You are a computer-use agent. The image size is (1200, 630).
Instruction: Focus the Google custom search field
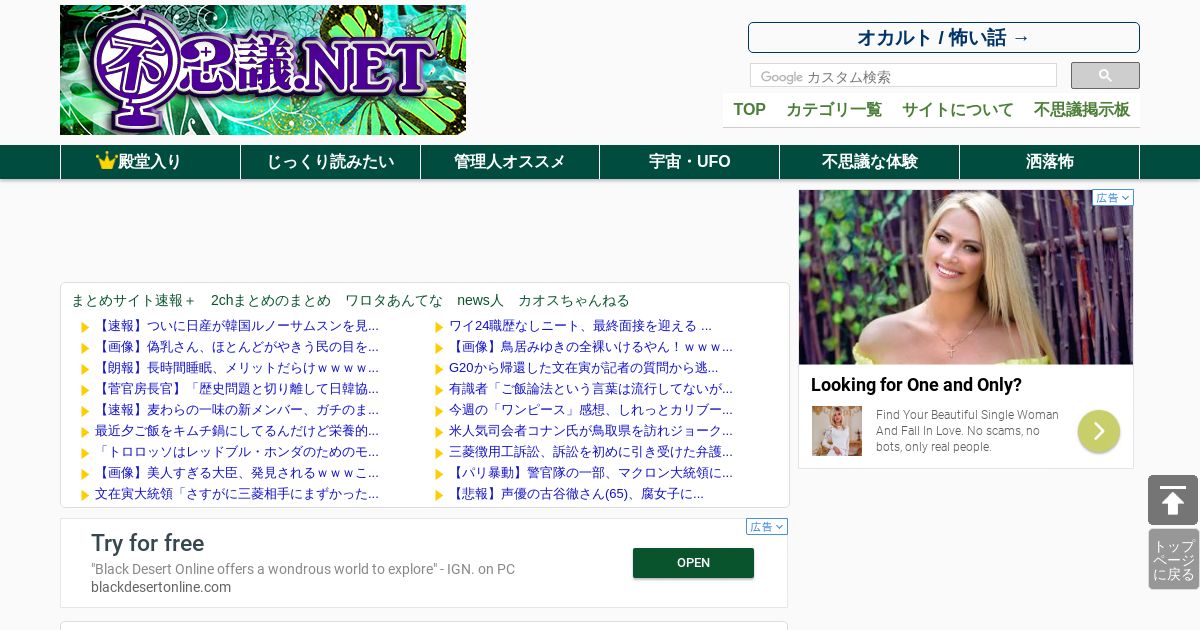[903, 76]
